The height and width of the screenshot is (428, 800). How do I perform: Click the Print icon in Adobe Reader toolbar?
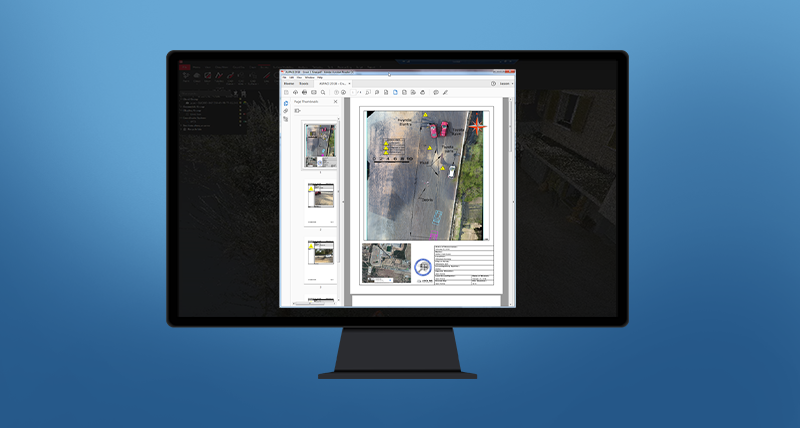coord(304,92)
